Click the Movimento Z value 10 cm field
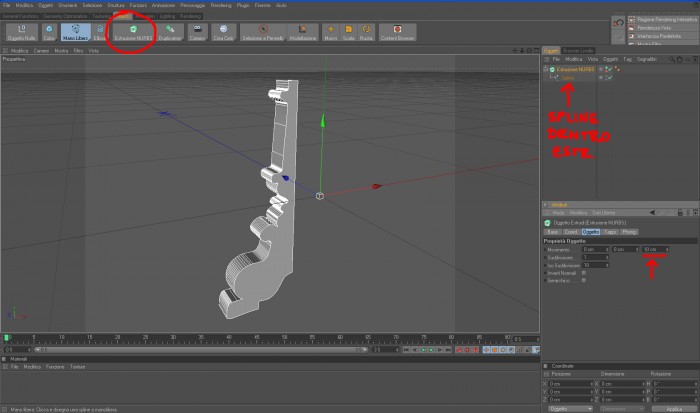 (x=655, y=249)
